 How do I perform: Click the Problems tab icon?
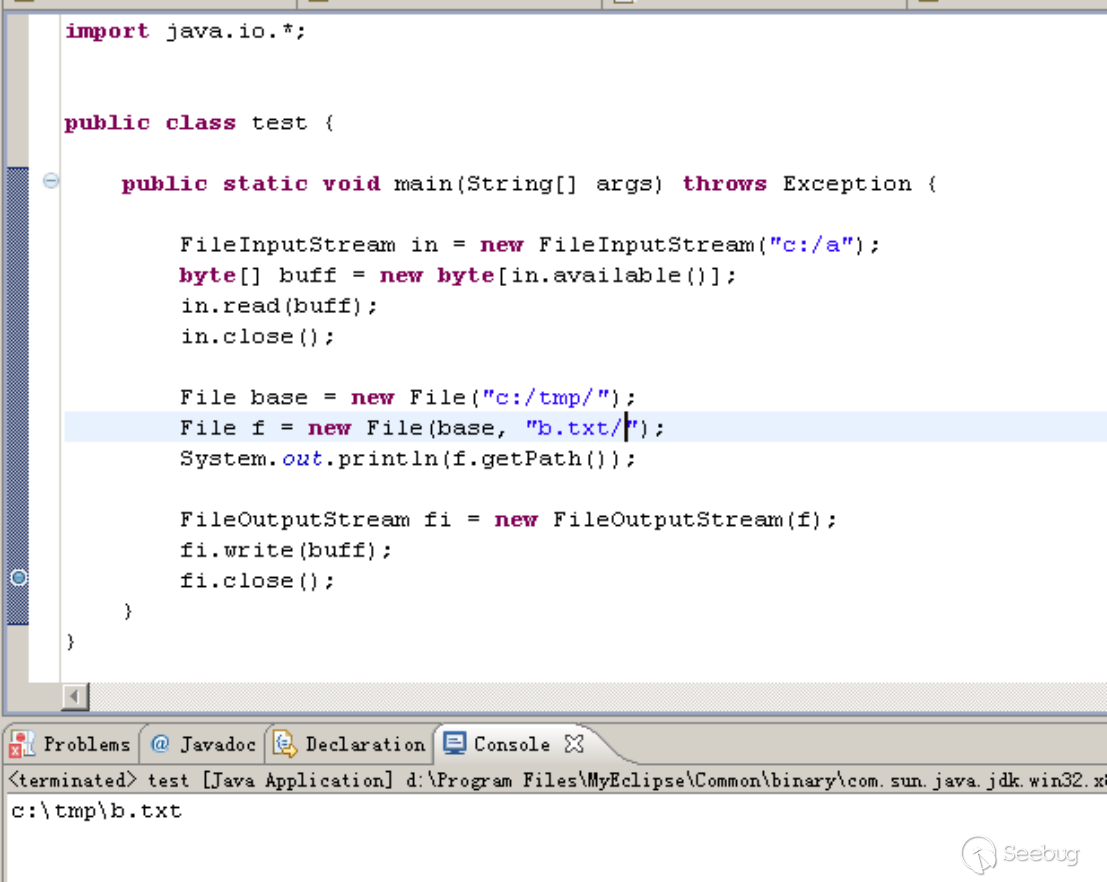coord(21,744)
